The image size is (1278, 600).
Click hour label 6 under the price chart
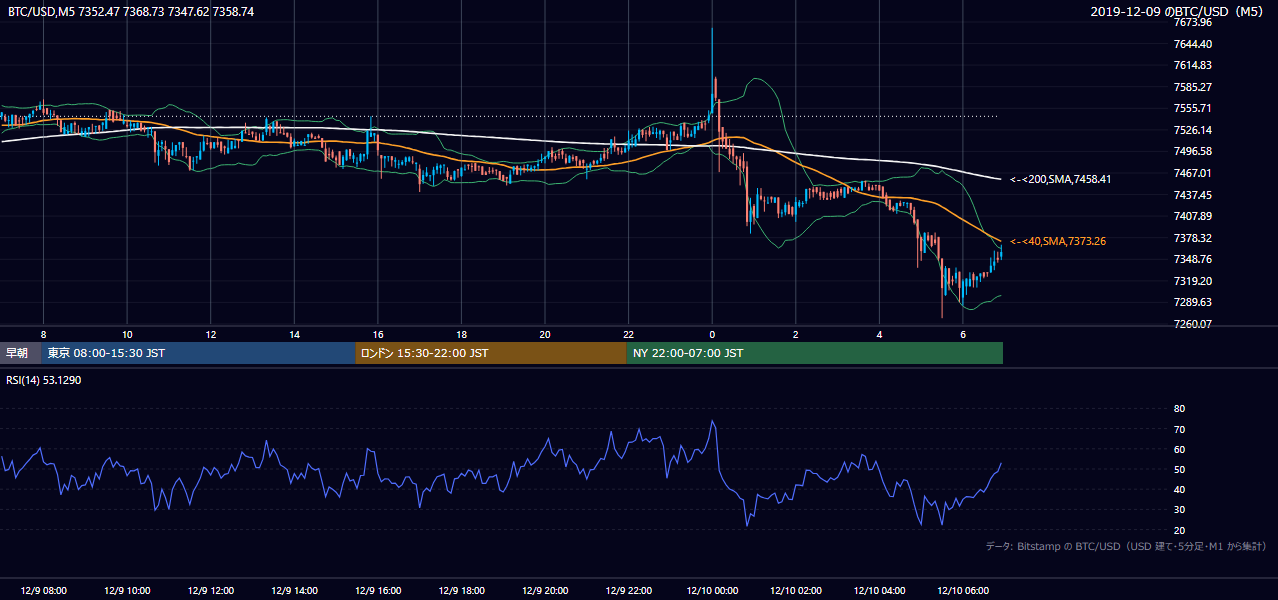[962, 334]
